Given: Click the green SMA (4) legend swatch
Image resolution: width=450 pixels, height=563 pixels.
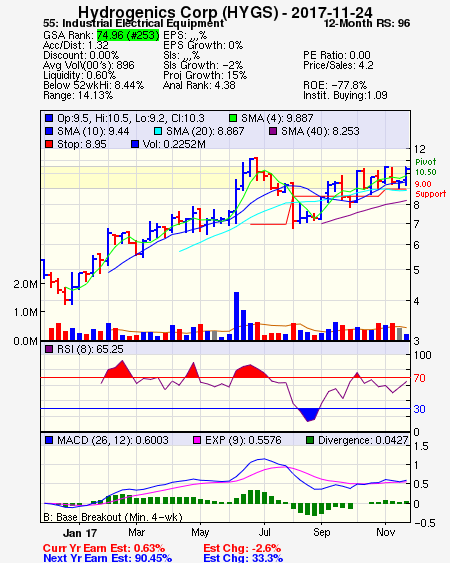Looking at the screenshot, I should point(233,118).
